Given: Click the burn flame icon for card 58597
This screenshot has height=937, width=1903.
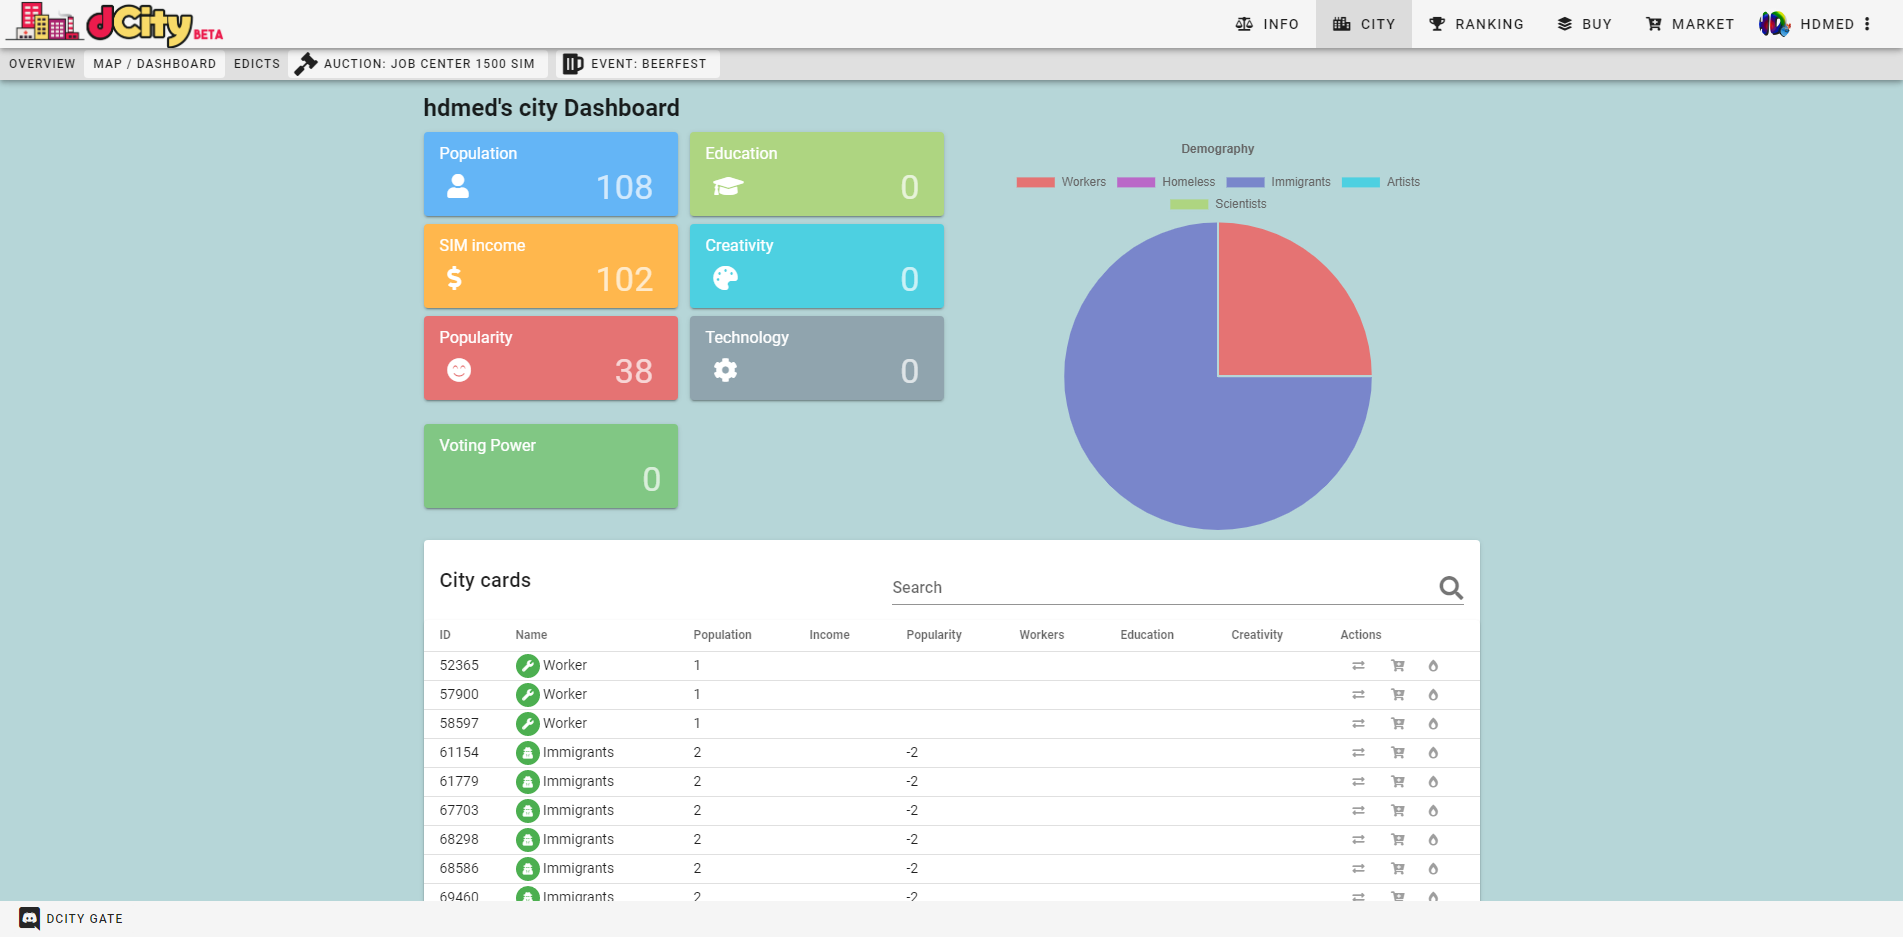Looking at the screenshot, I should 1433,724.
